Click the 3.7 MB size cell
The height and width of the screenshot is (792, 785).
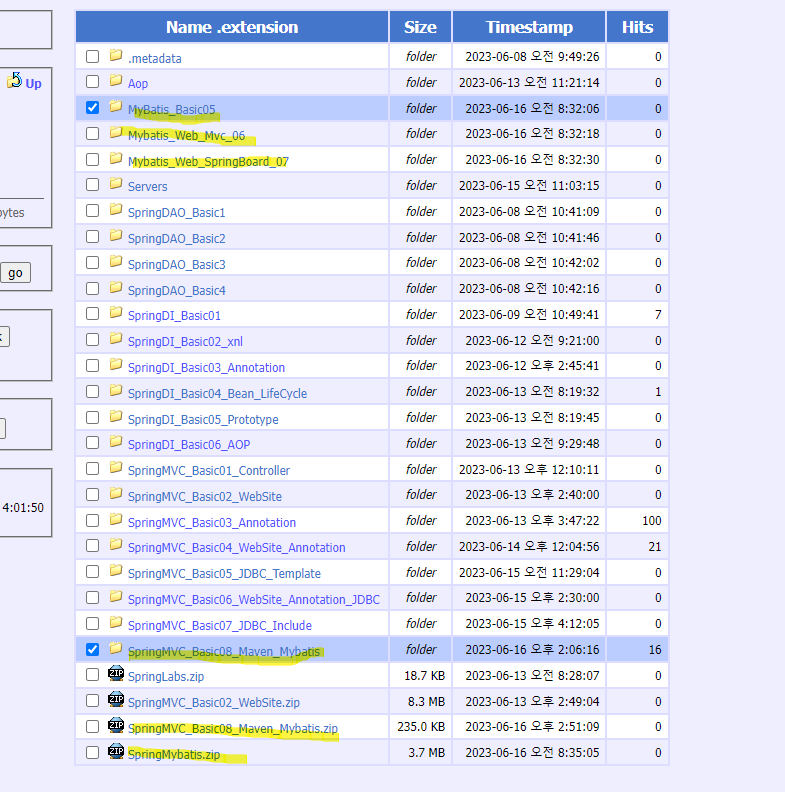click(x=426, y=753)
